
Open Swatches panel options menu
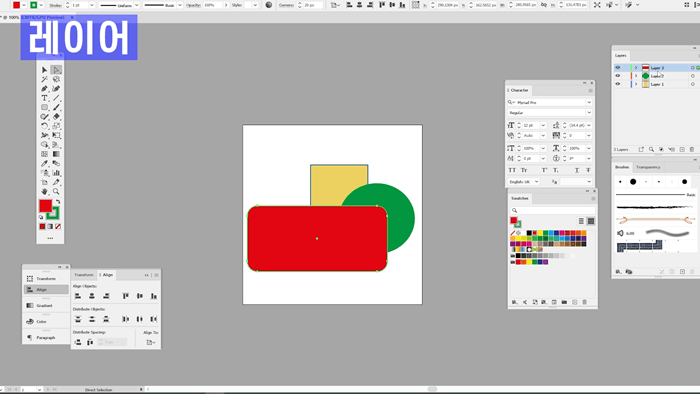coord(593,199)
